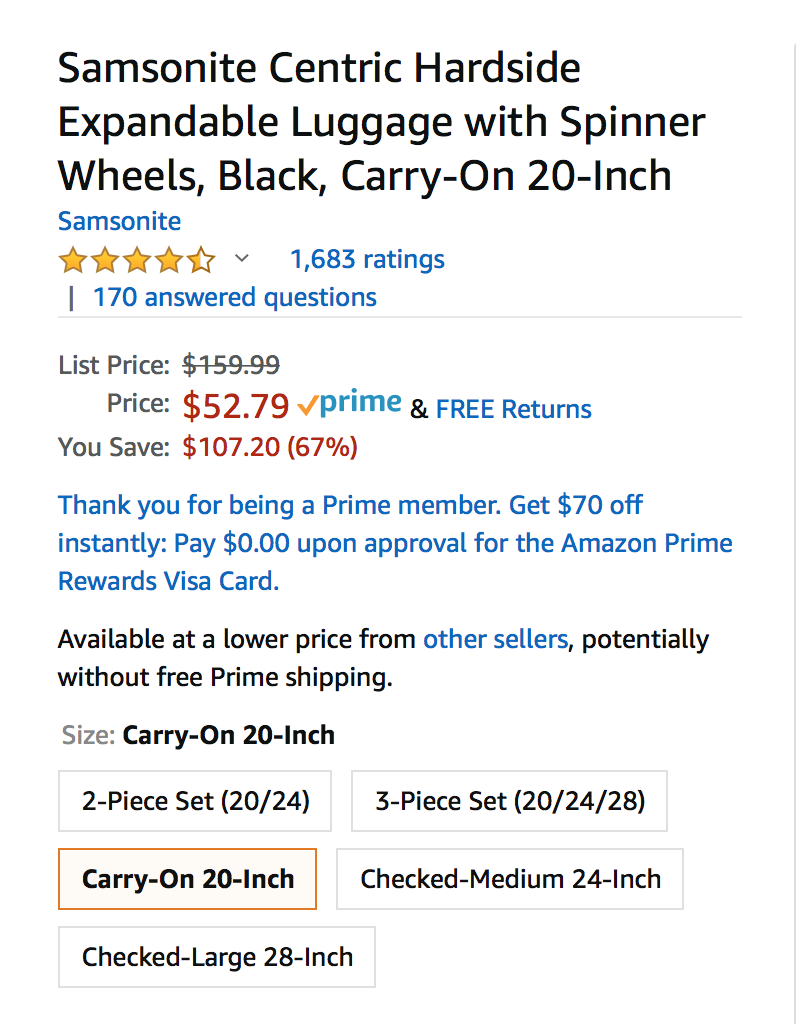The image size is (796, 1024).
Task: Pick the Checked-Large 28-Inch size
Action: [x=217, y=957]
